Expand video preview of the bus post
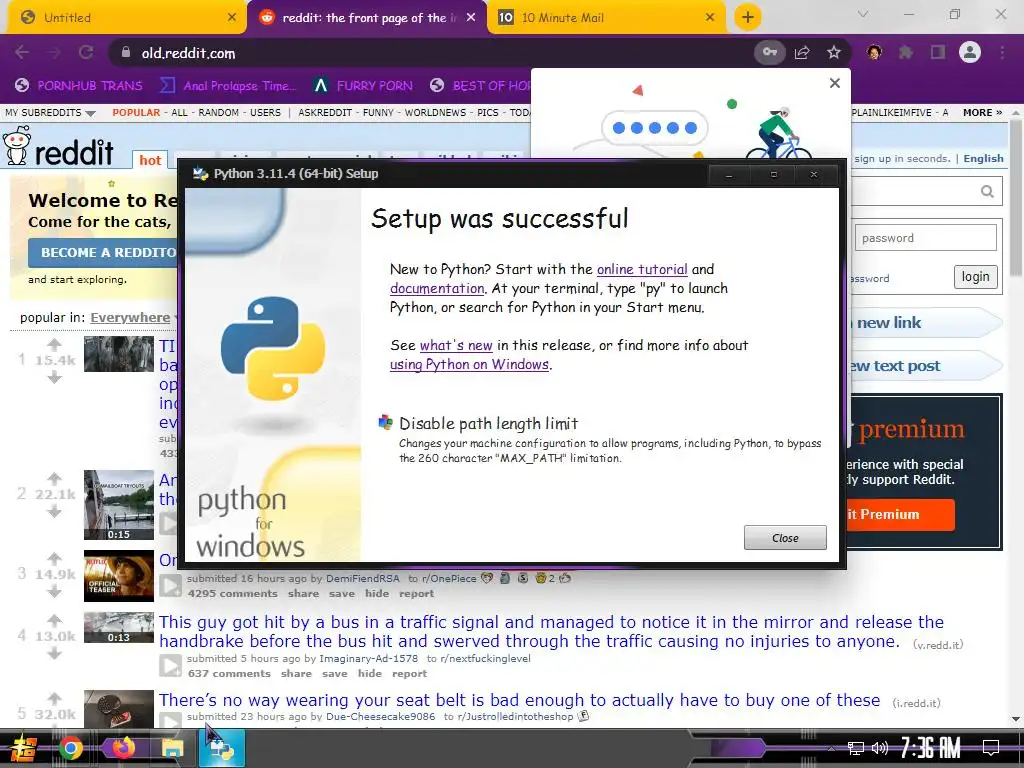This screenshot has width=1024, height=768. click(x=170, y=665)
